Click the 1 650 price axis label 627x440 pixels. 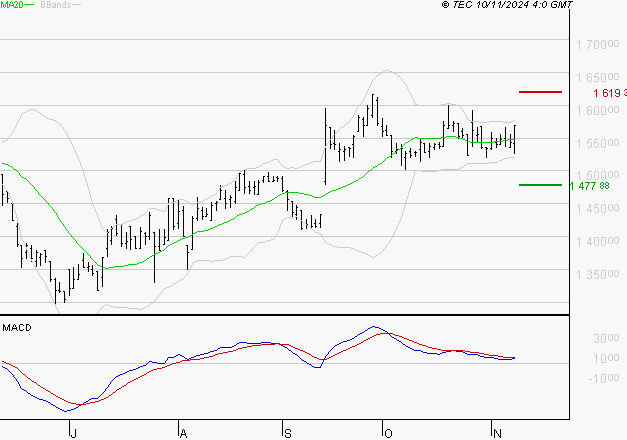(597, 77)
